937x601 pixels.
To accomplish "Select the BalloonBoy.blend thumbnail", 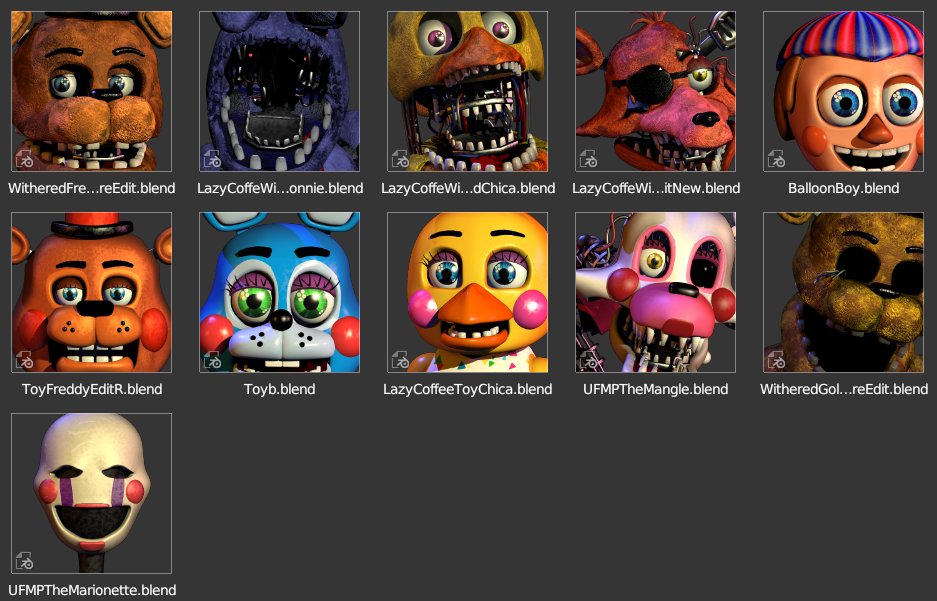I will tap(843, 91).
